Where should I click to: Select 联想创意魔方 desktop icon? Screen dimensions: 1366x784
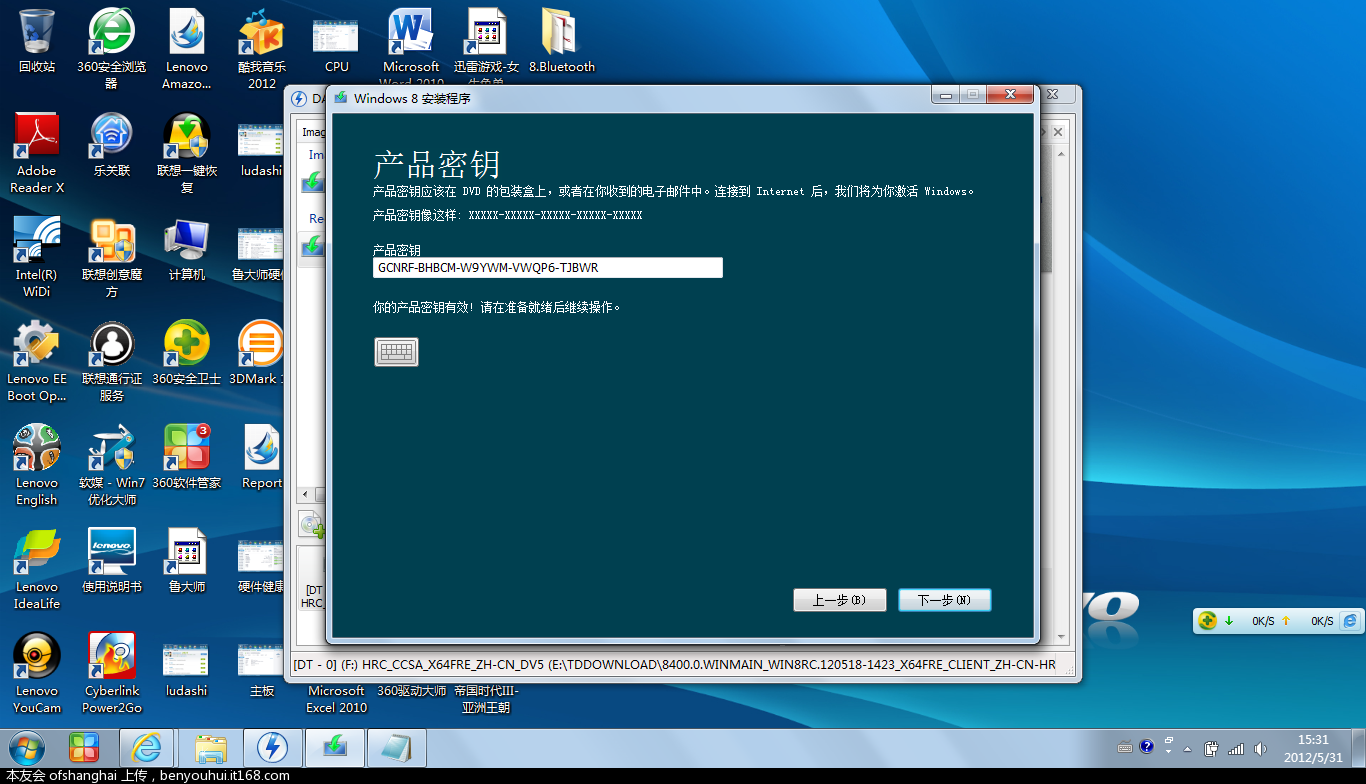[112, 257]
